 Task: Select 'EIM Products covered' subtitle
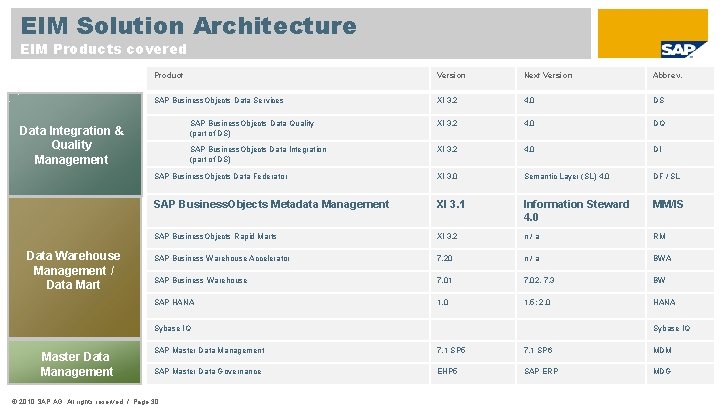(x=104, y=49)
